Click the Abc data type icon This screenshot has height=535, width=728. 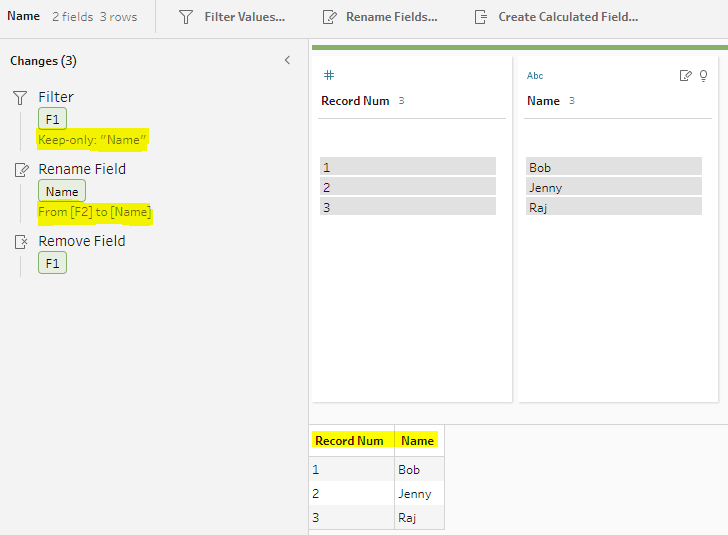click(x=535, y=76)
